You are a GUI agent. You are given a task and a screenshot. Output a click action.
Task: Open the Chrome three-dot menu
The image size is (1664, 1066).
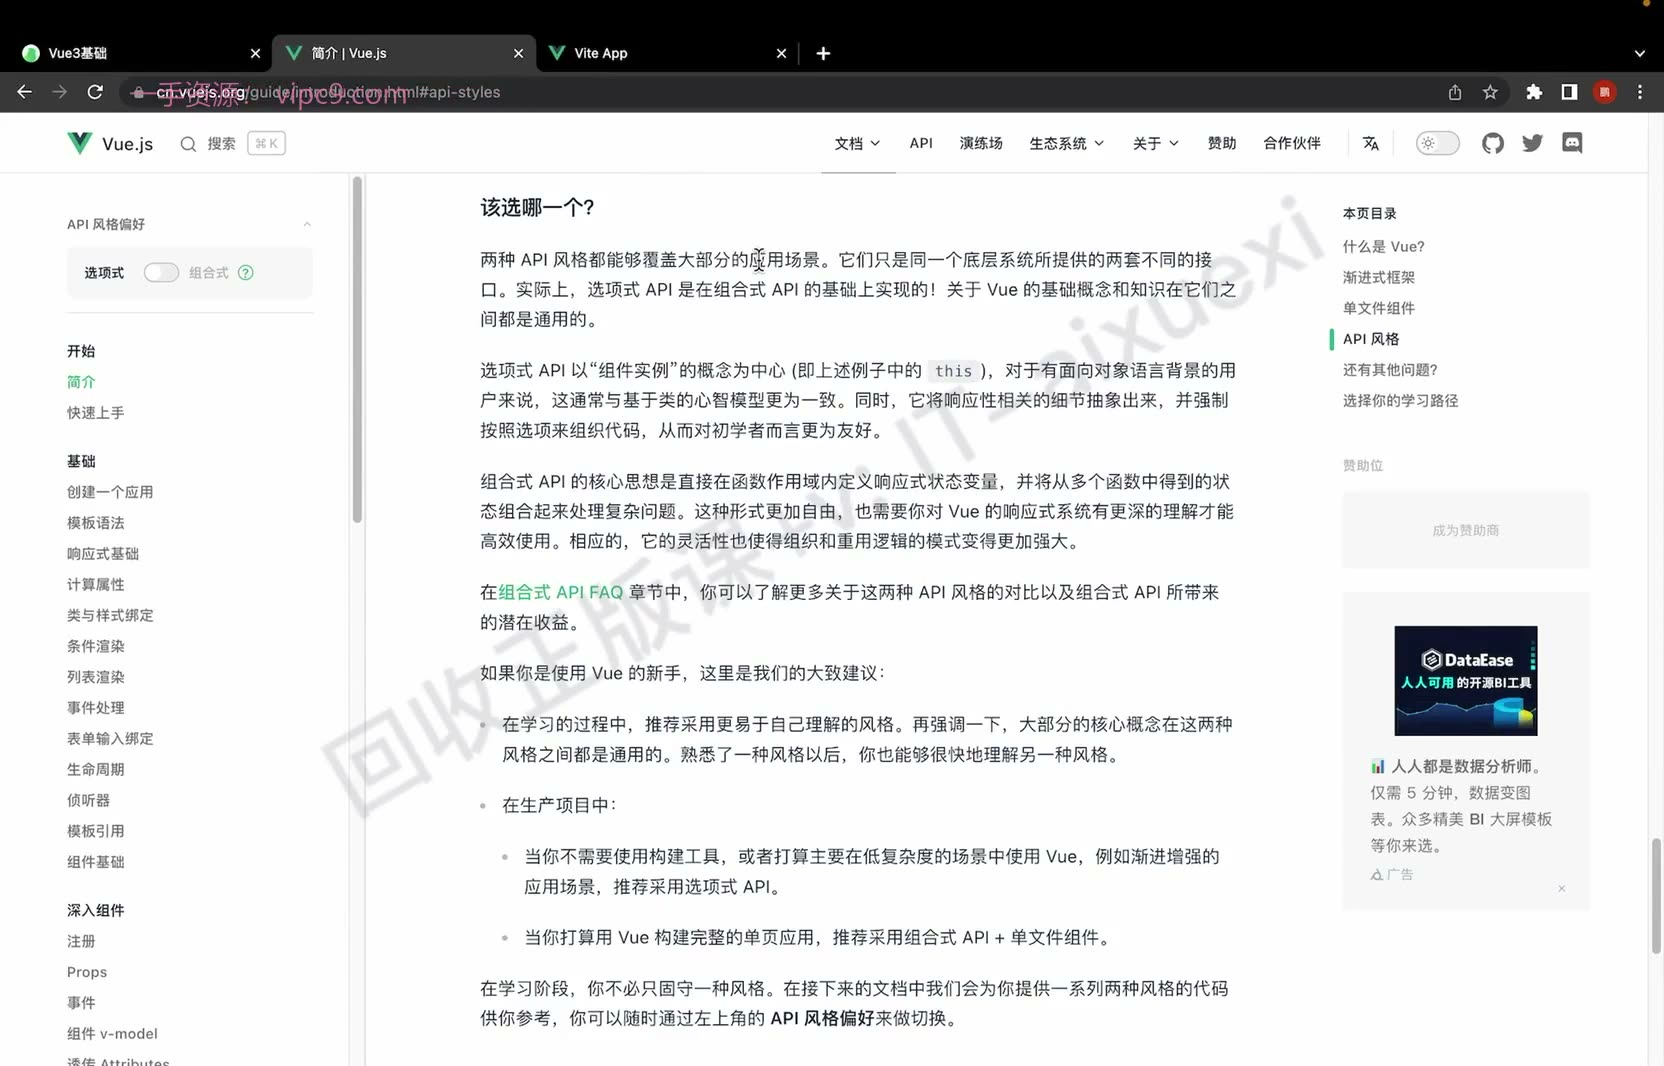pyautogui.click(x=1640, y=92)
